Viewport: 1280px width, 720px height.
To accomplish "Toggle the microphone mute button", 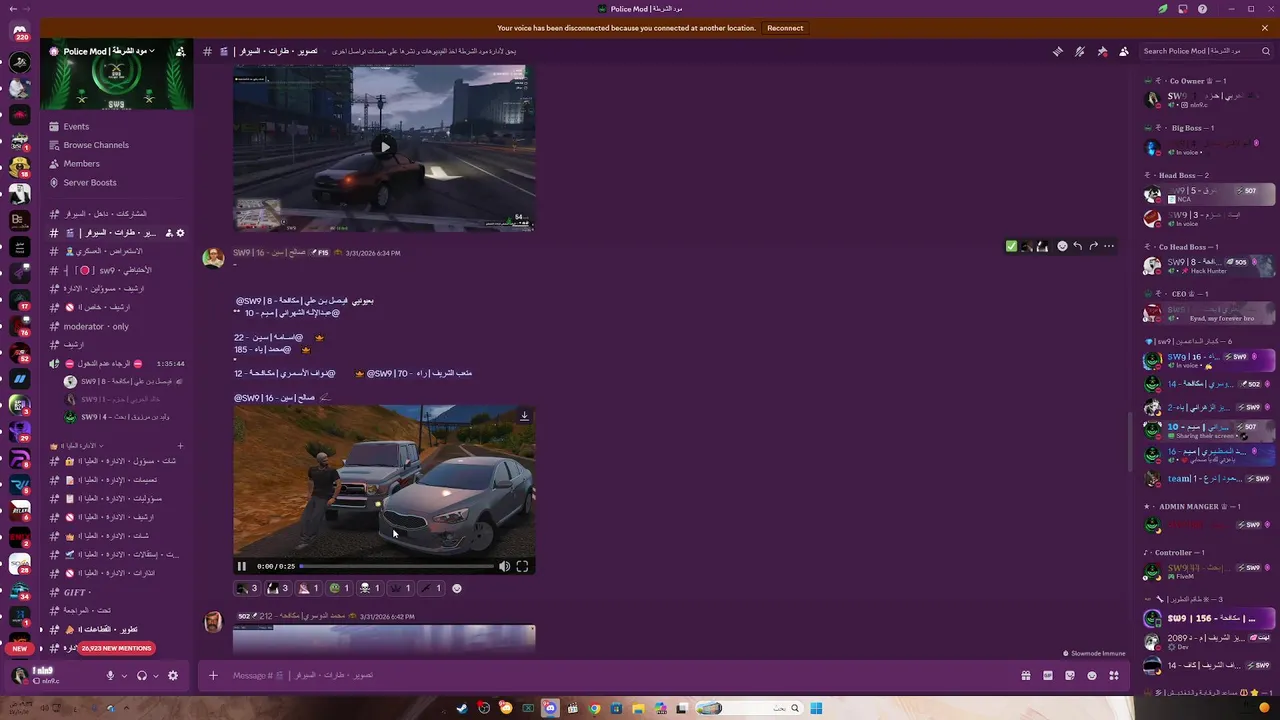I will pyautogui.click(x=110, y=675).
